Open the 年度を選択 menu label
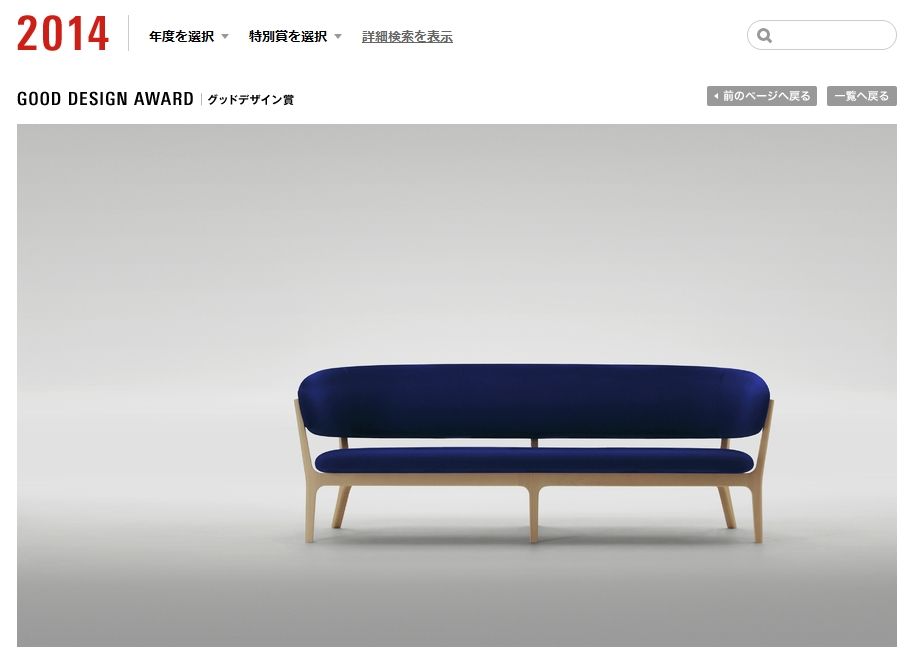Viewport: 912px width, 664px height. [x=181, y=37]
